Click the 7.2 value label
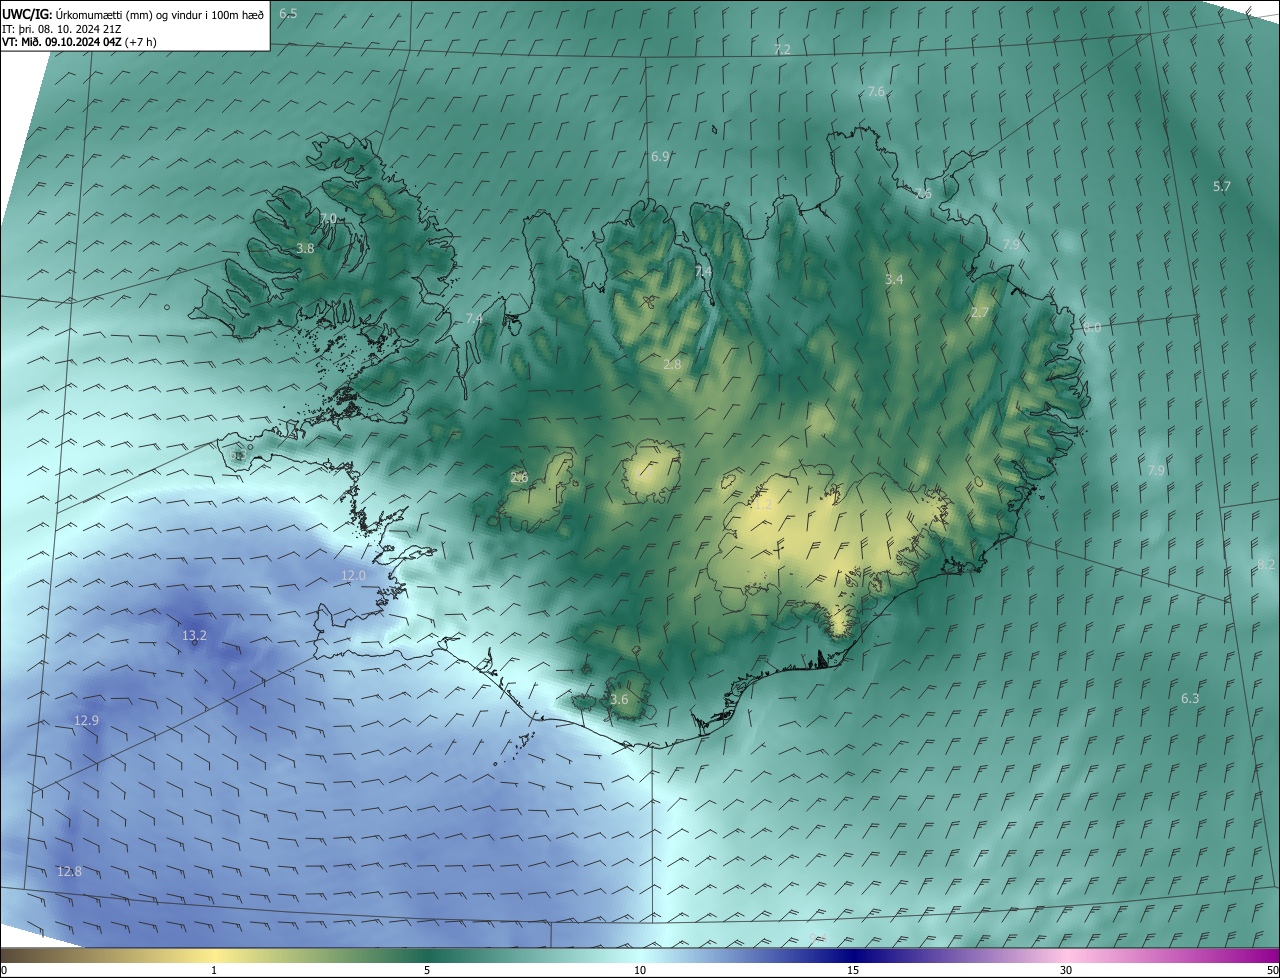This screenshot has height=978, width=1280. click(782, 49)
